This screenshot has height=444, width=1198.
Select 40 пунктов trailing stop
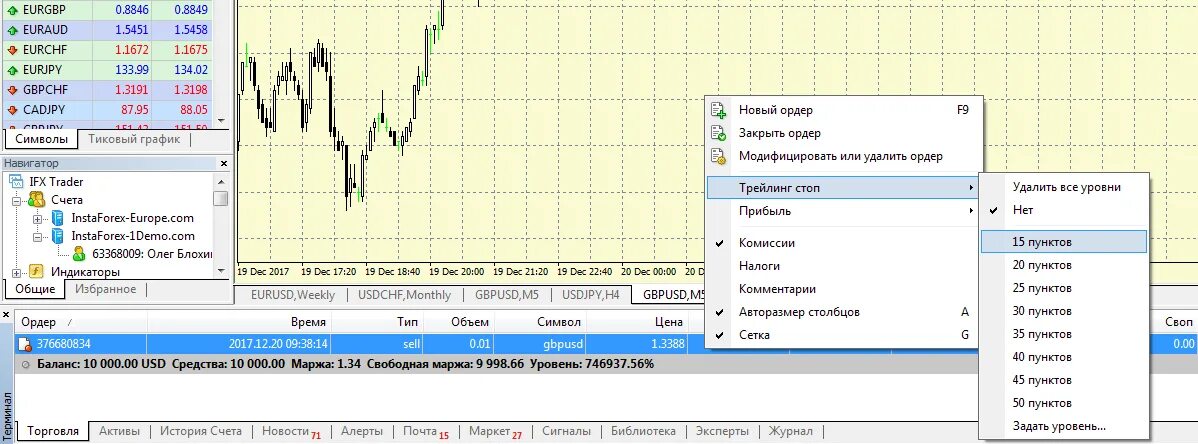pos(1064,357)
